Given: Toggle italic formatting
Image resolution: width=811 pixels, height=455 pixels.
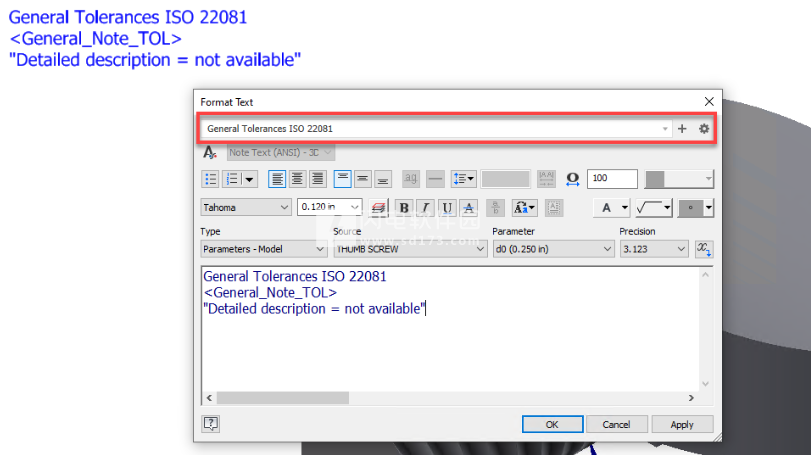Looking at the screenshot, I should 425,208.
